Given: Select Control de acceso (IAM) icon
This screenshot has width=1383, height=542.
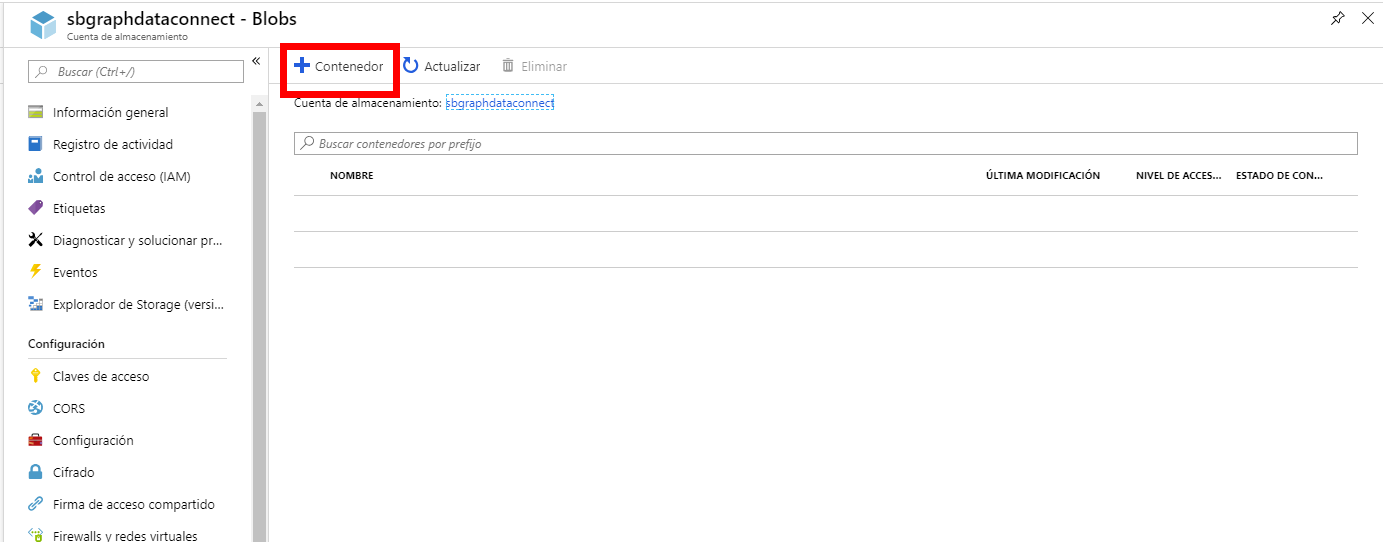Looking at the screenshot, I should (36, 176).
